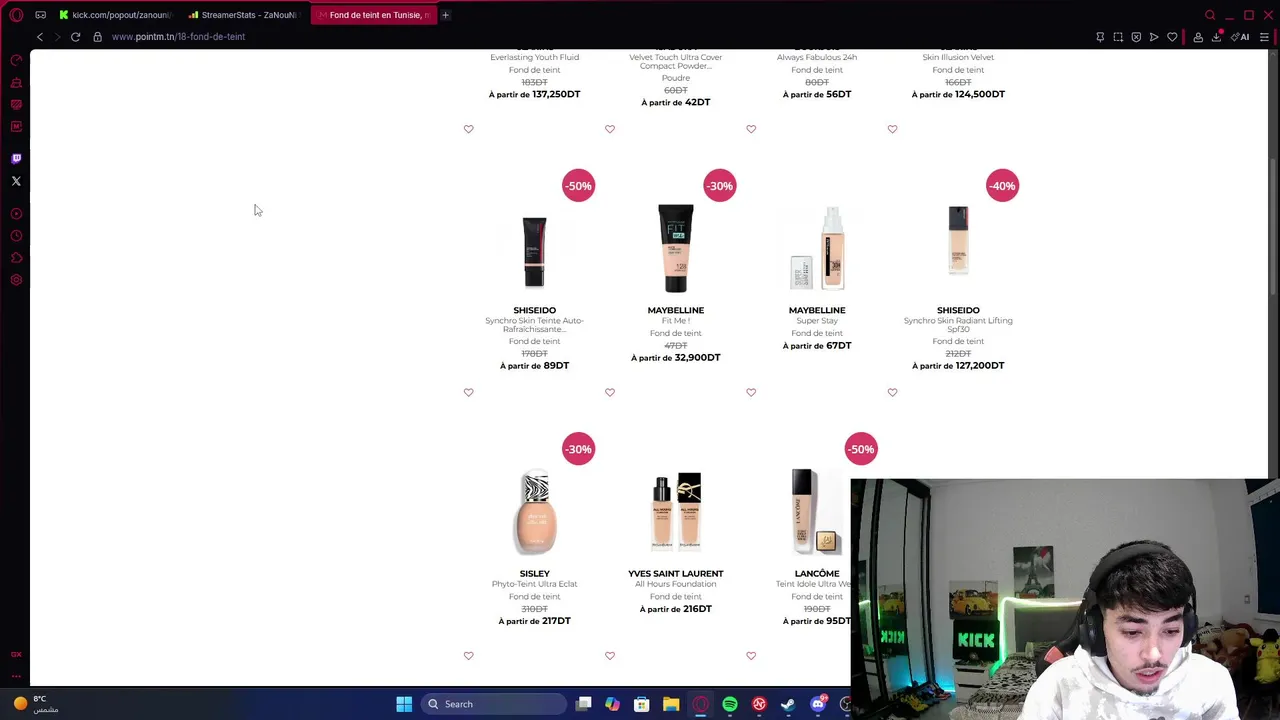Switch to the StreamerStats tab

click(247, 15)
